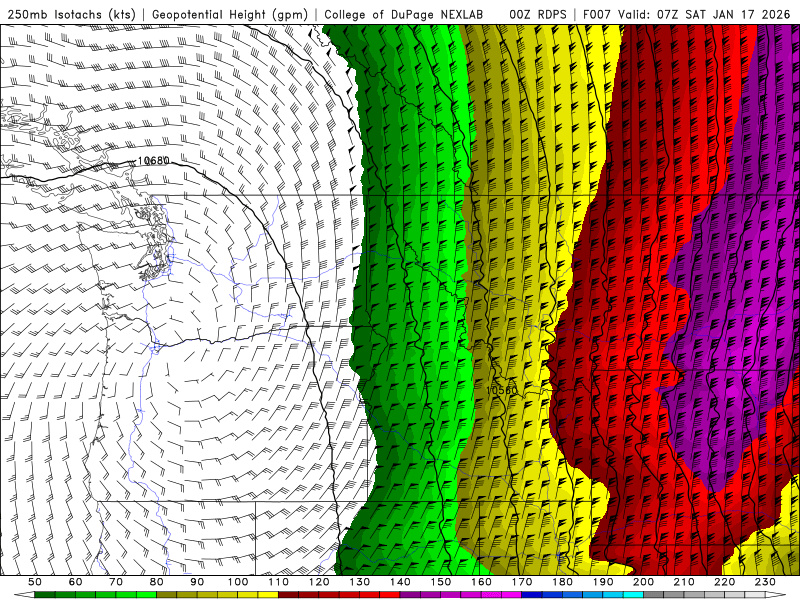Click the brightest yellow swatch in the color bar
Viewport: 800px width, 600px height.
268,594
